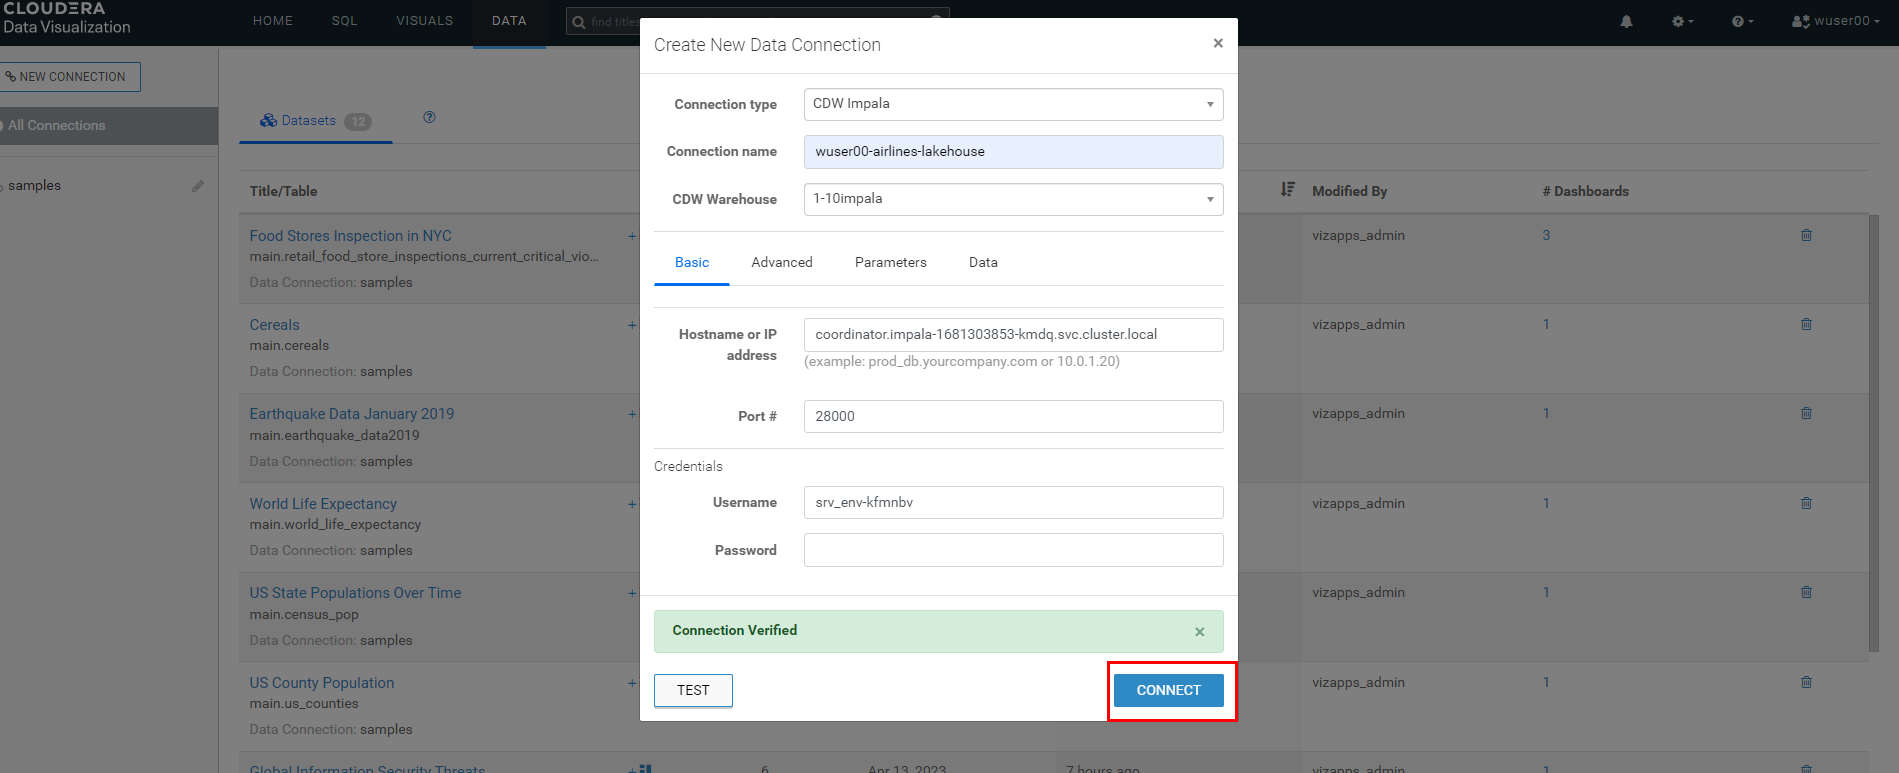Go to SQL in top navigation
Viewport: 1899px width, 773px height.
pyautogui.click(x=344, y=21)
